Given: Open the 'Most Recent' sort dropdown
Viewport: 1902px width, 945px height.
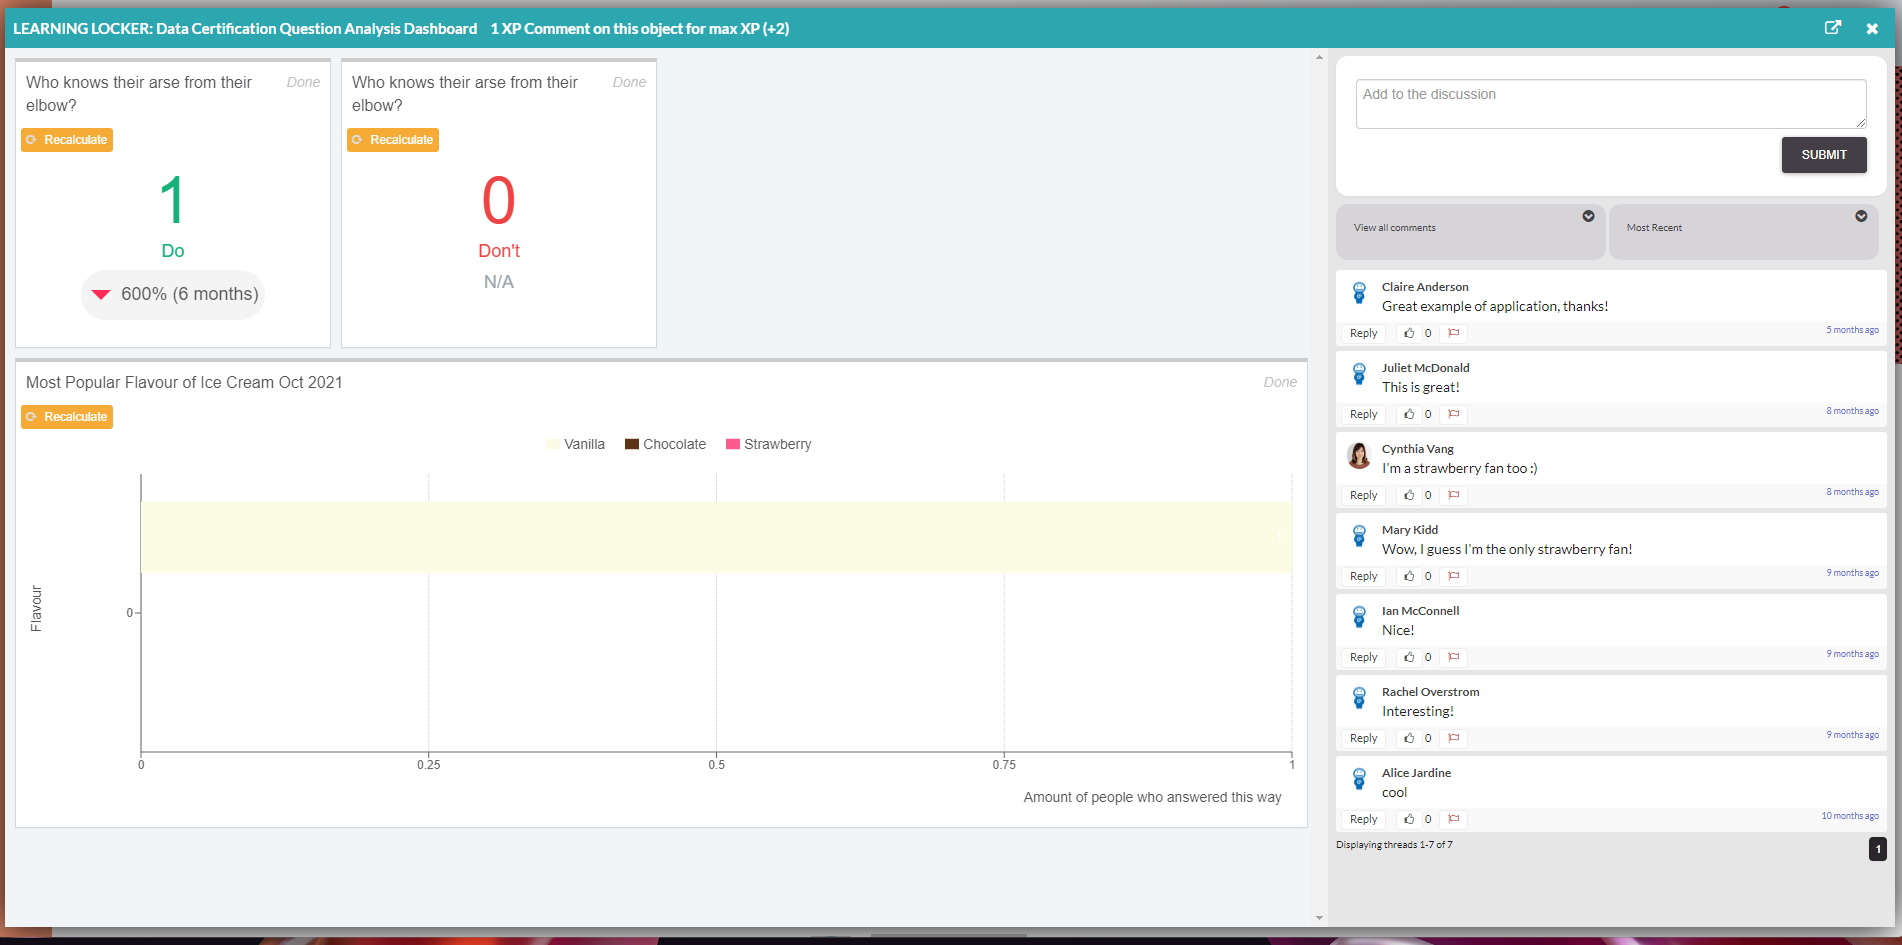Looking at the screenshot, I should (x=1744, y=230).
